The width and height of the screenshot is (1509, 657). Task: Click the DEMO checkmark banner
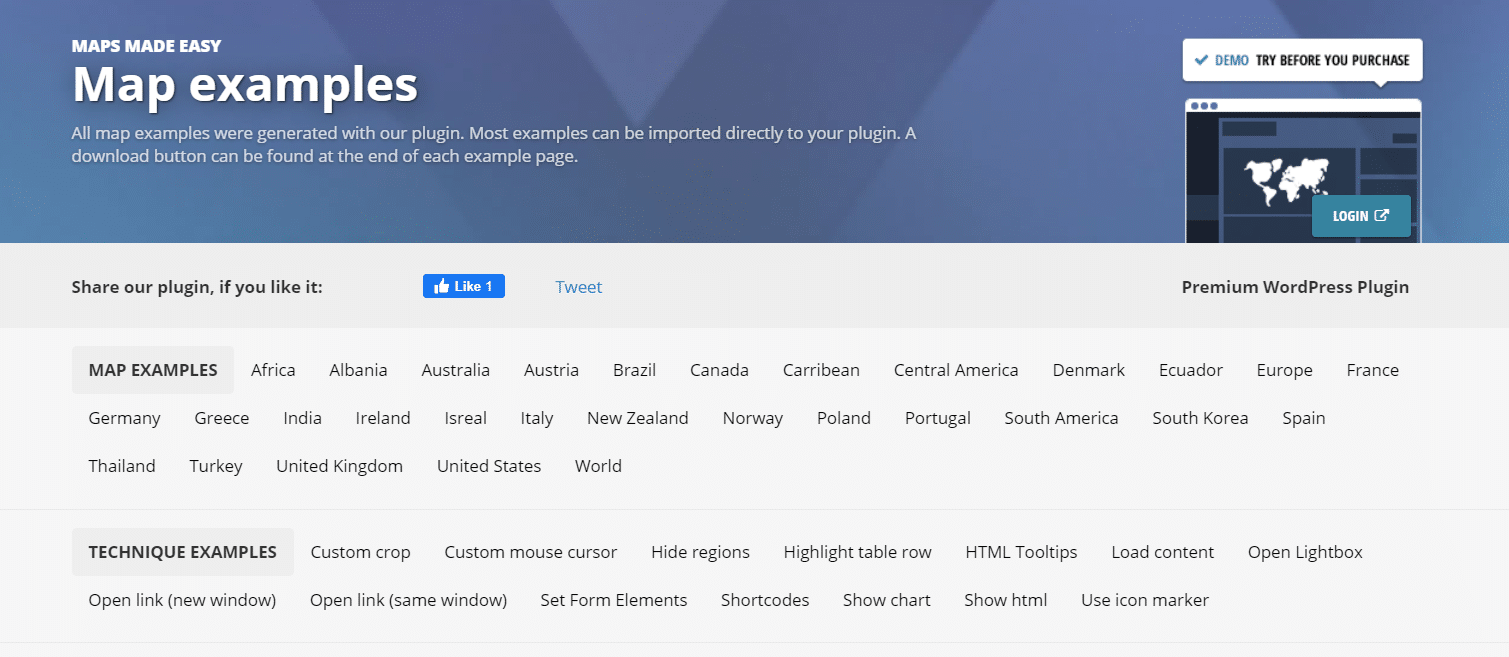pos(1302,60)
